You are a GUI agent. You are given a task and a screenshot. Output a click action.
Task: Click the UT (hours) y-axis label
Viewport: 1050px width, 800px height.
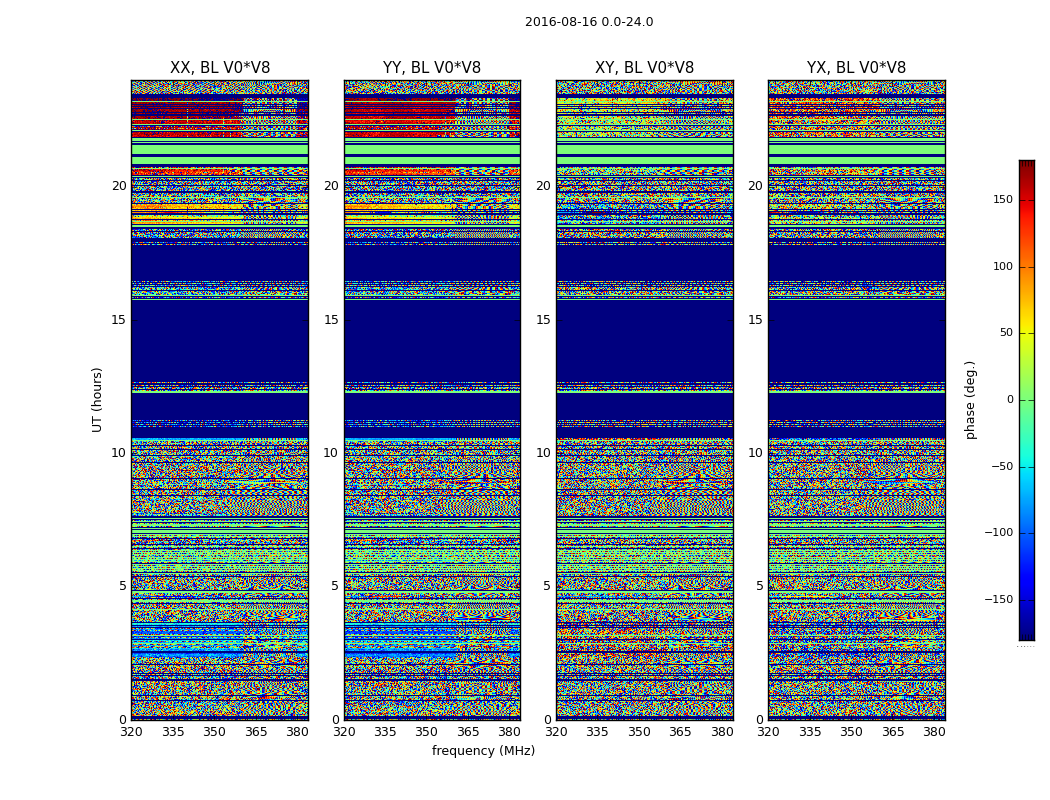(x=98, y=399)
